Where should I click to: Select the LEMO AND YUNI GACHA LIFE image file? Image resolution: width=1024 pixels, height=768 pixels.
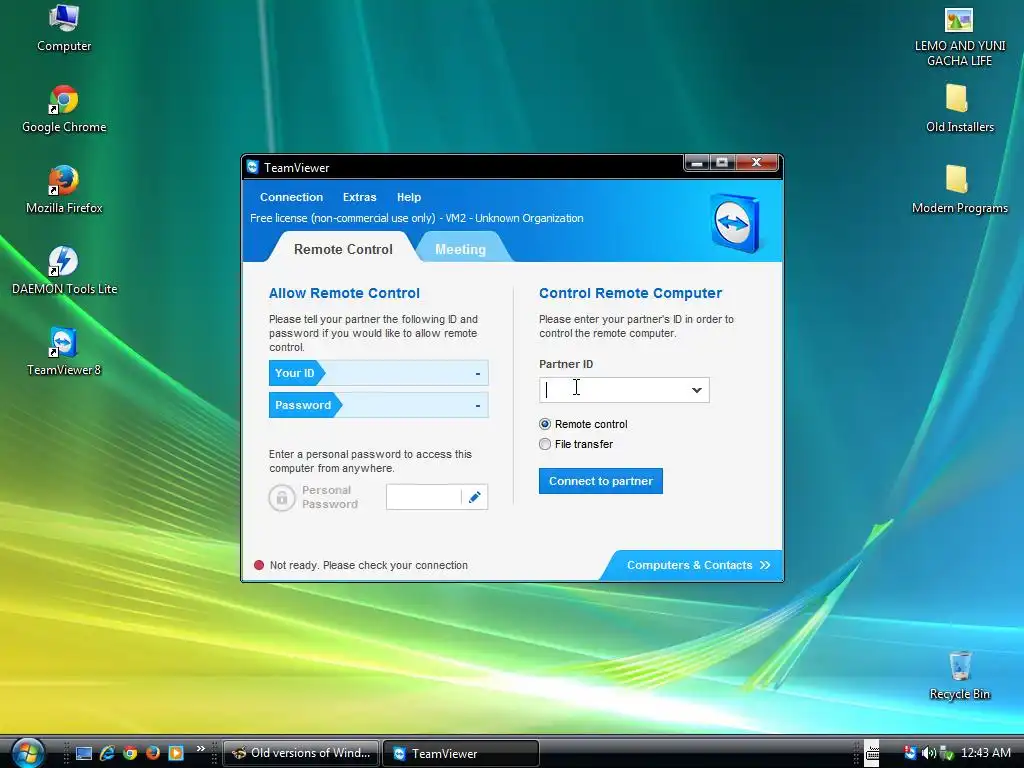(959, 37)
